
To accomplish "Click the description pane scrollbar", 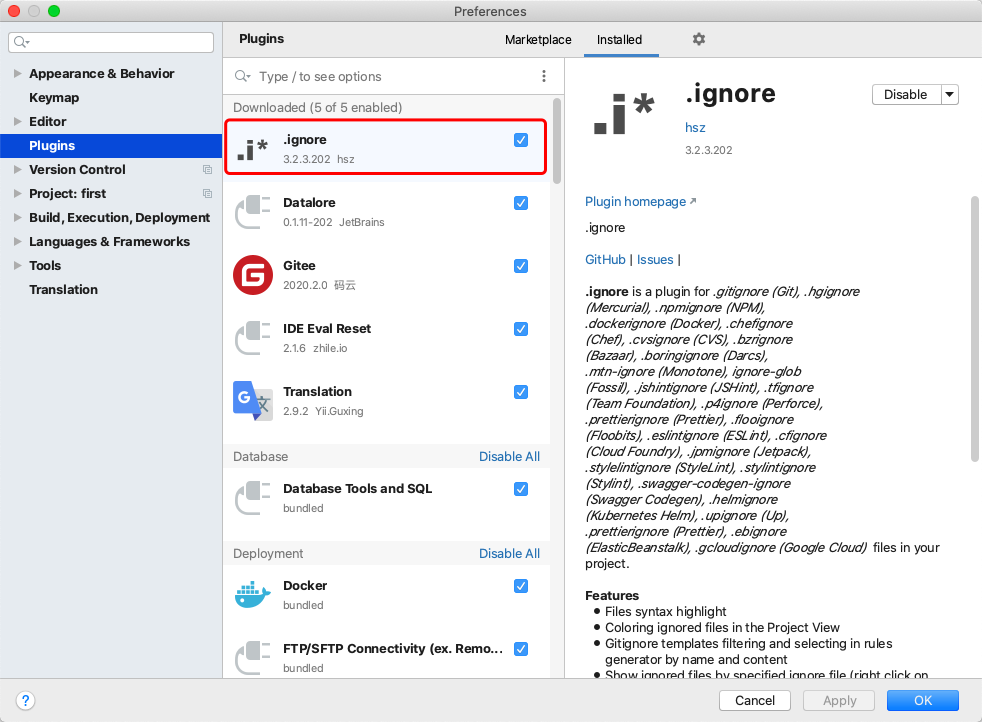I will click(x=974, y=329).
